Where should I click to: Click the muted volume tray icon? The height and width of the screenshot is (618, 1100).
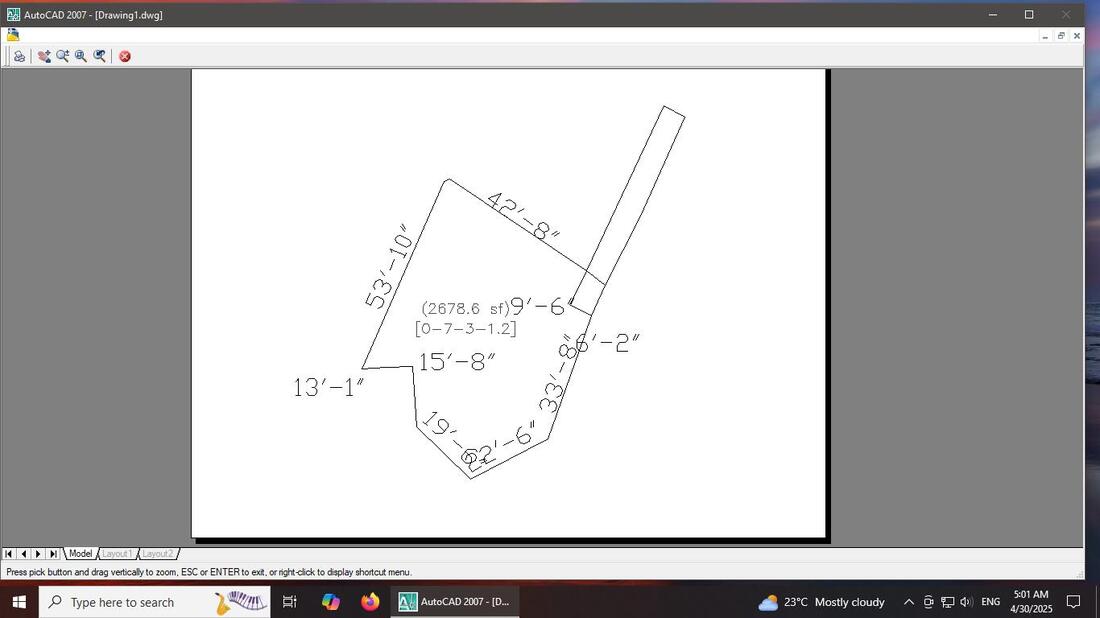(966, 602)
